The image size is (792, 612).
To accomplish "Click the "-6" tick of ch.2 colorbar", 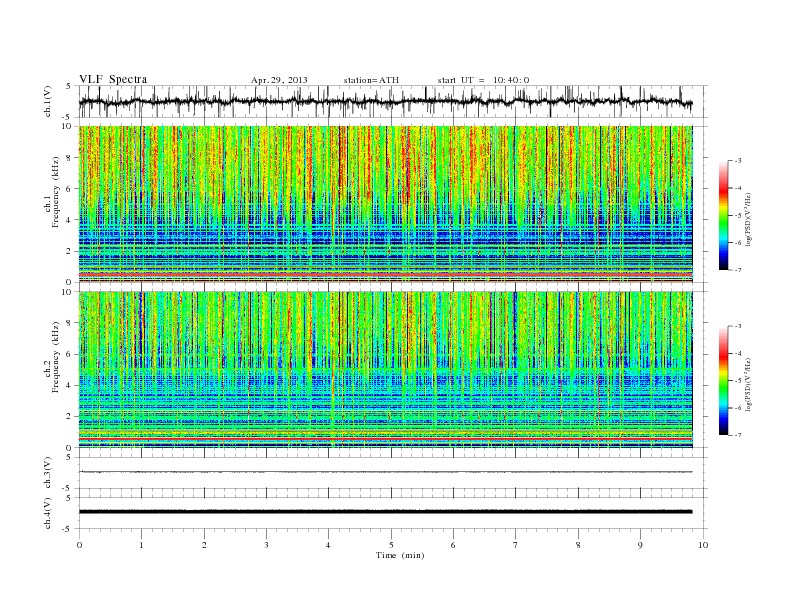I will point(738,407).
